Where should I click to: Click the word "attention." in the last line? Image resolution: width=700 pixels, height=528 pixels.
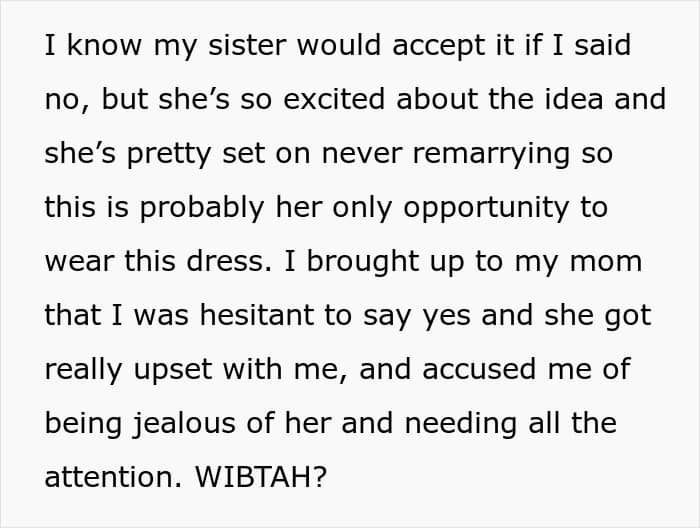[113, 477]
